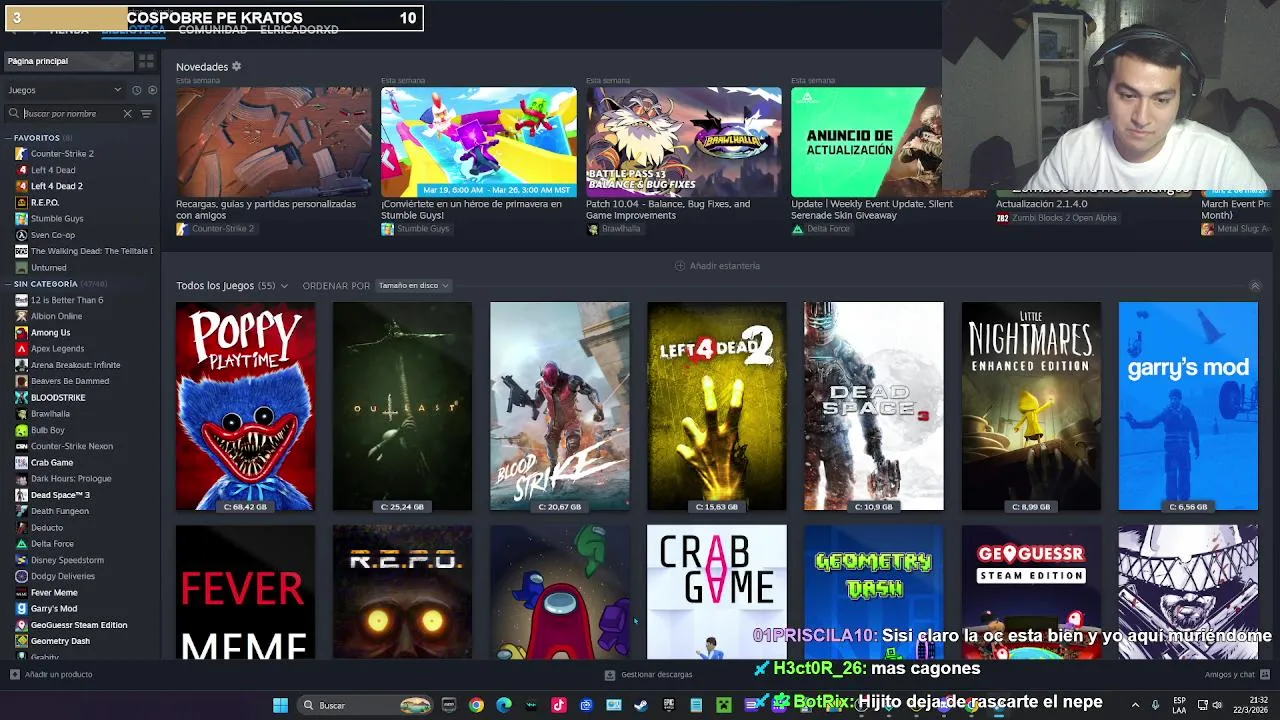Open Poppy Playtime cover

[x=245, y=406]
